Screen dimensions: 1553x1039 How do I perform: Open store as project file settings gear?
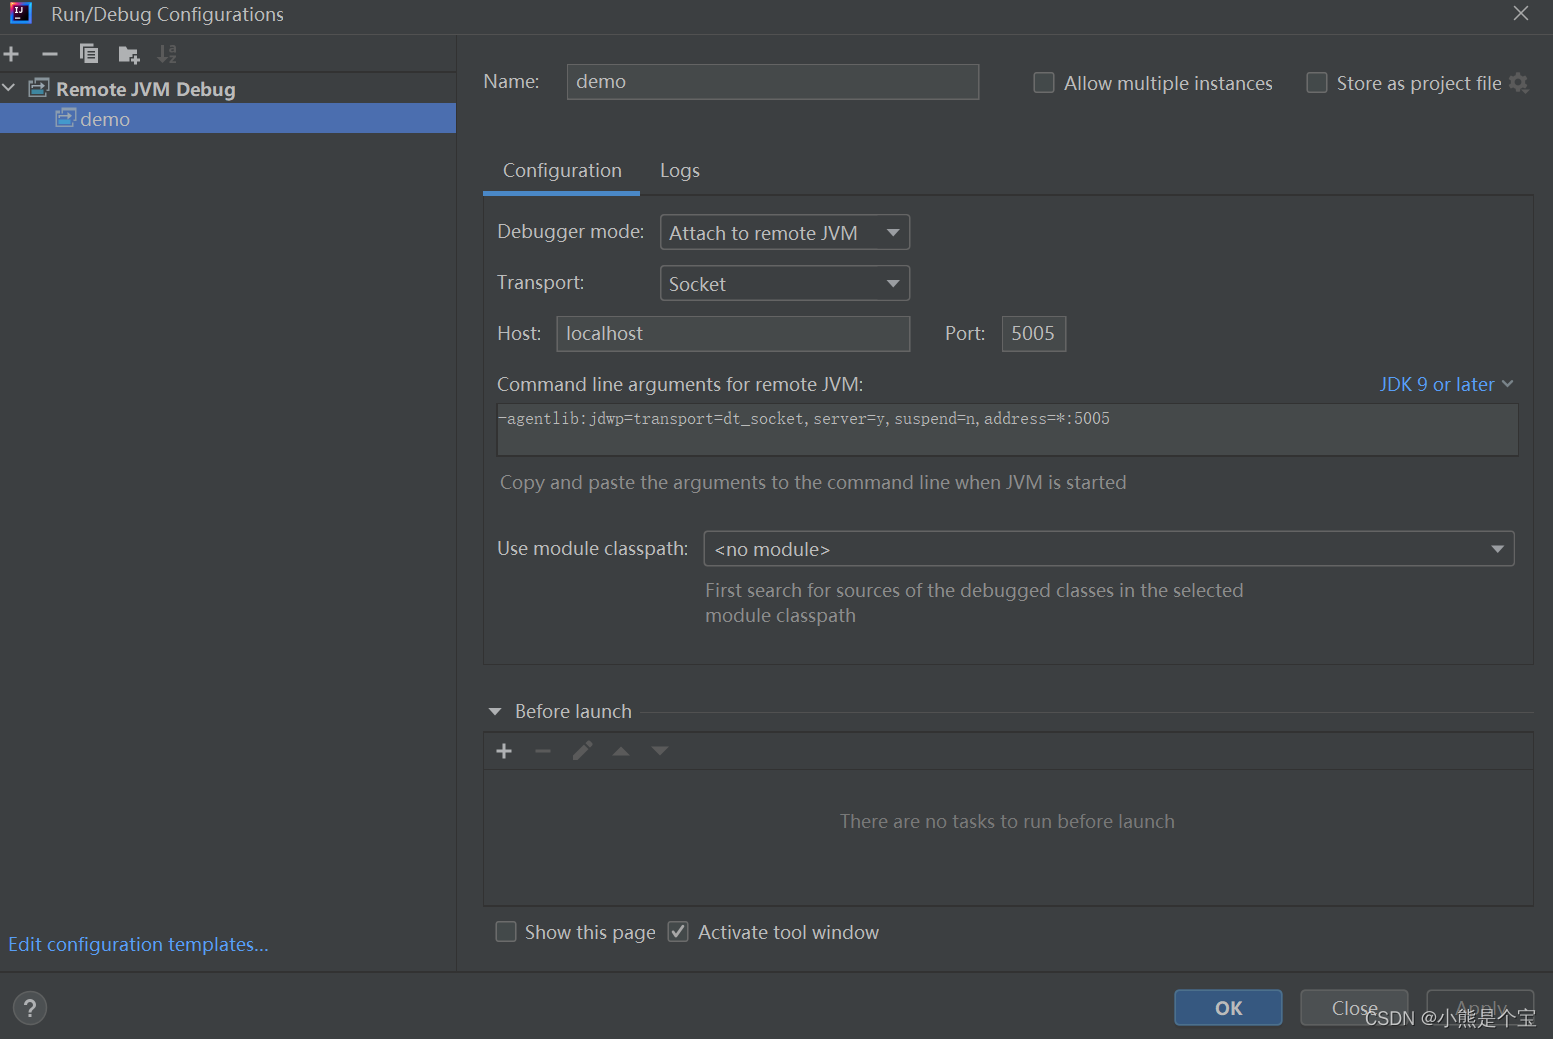pyautogui.click(x=1522, y=83)
